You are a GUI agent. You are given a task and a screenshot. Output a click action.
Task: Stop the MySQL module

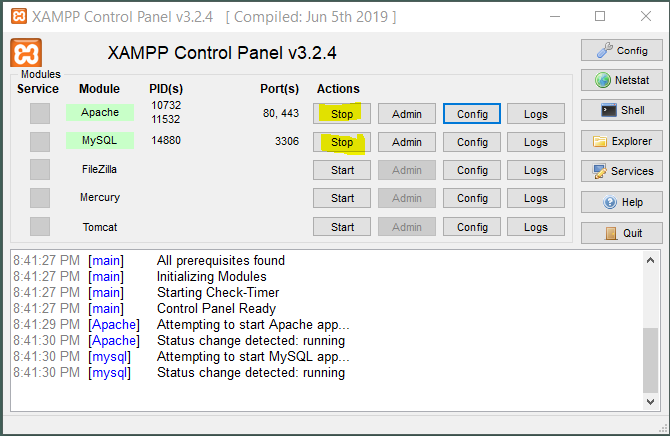coord(342,142)
